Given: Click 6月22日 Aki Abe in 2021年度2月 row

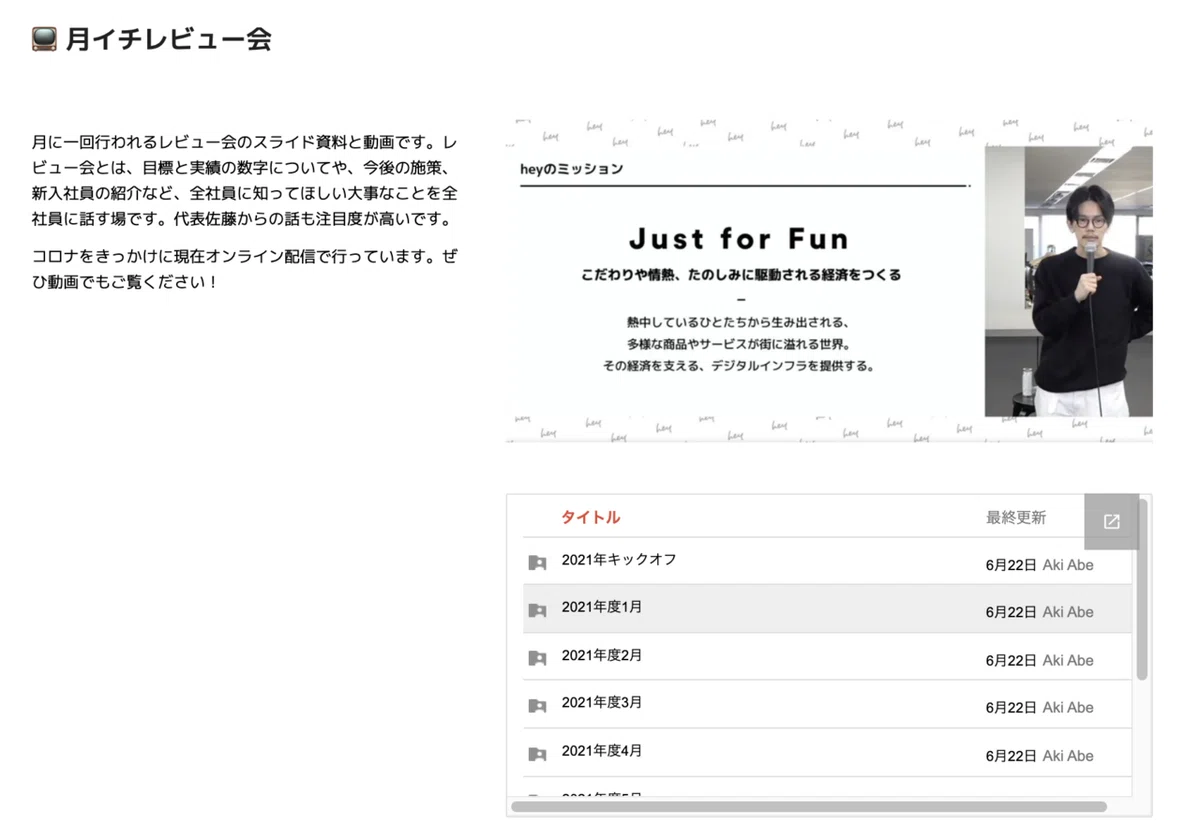Looking at the screenshot, I should [x=1040, y=660].
